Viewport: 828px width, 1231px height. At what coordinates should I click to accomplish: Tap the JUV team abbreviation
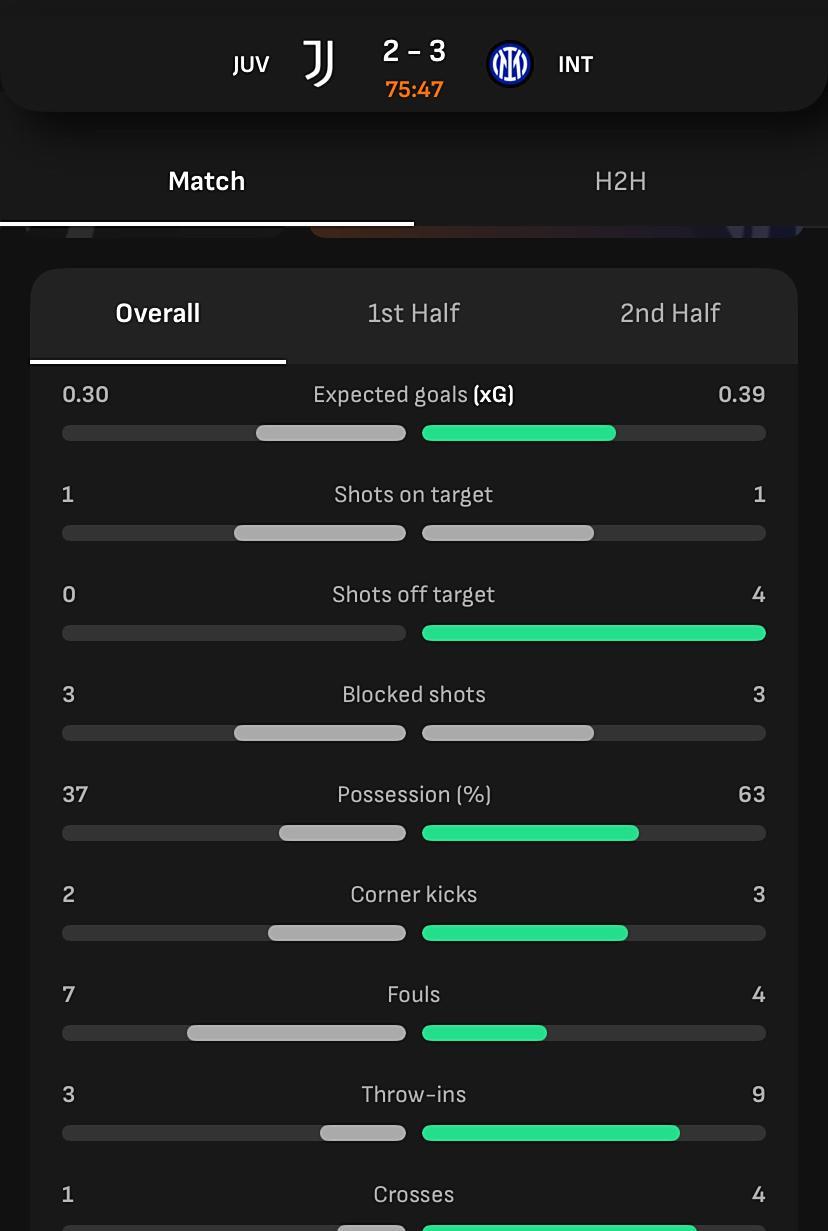pos(250,65)
